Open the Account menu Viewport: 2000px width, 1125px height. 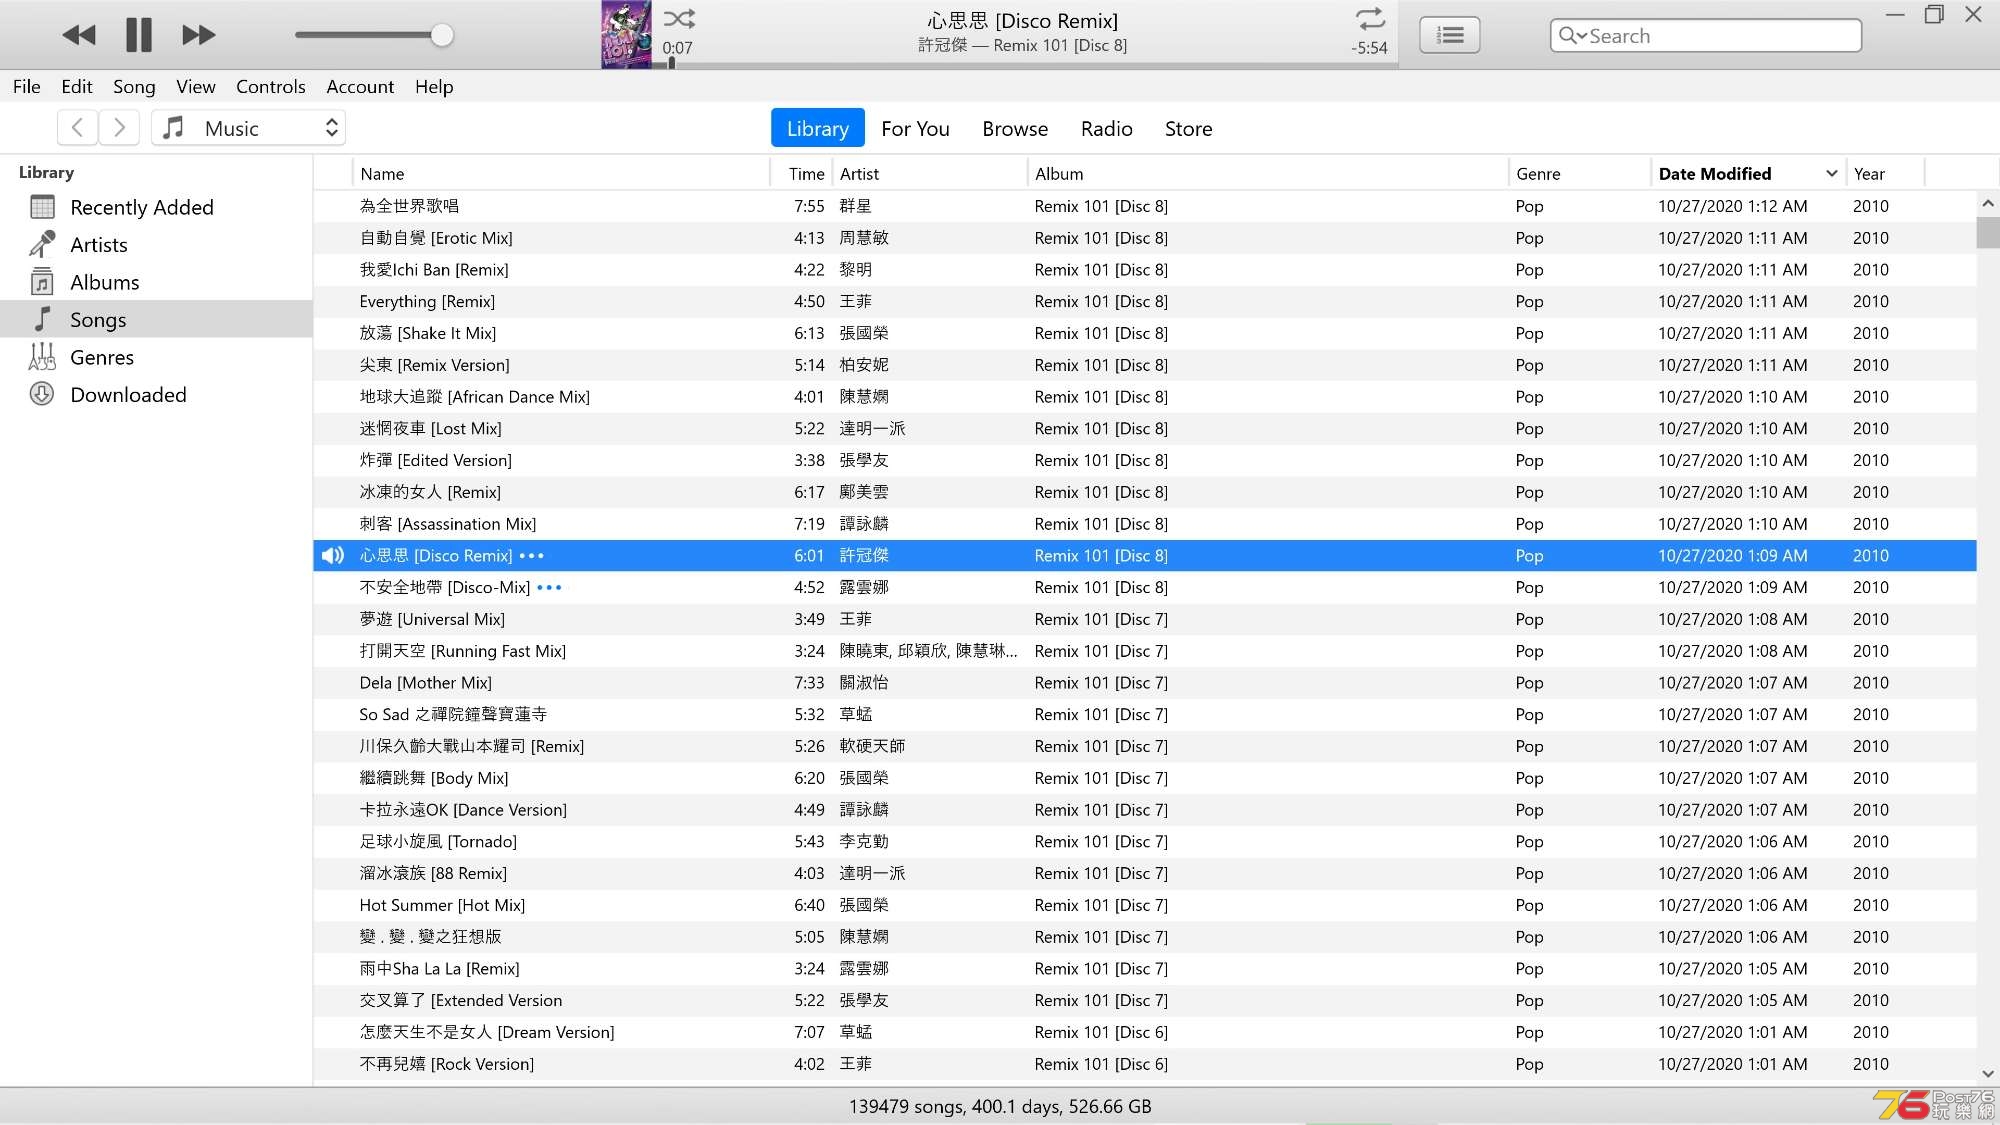click(360, 87)
